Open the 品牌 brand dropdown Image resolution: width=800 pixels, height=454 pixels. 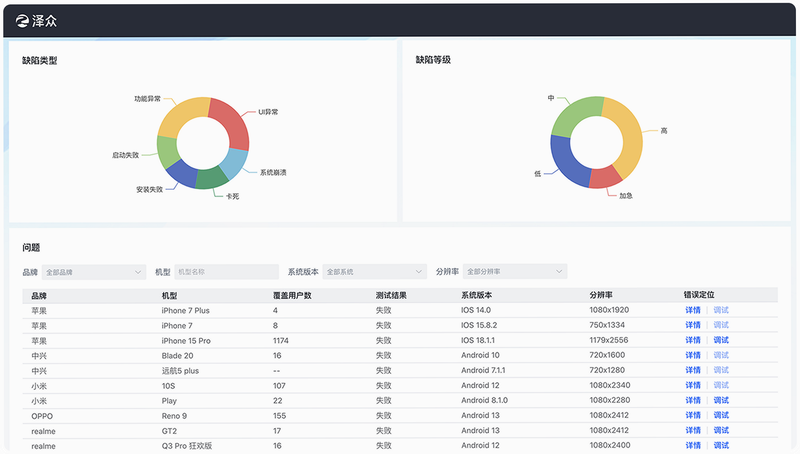point(94,272)
